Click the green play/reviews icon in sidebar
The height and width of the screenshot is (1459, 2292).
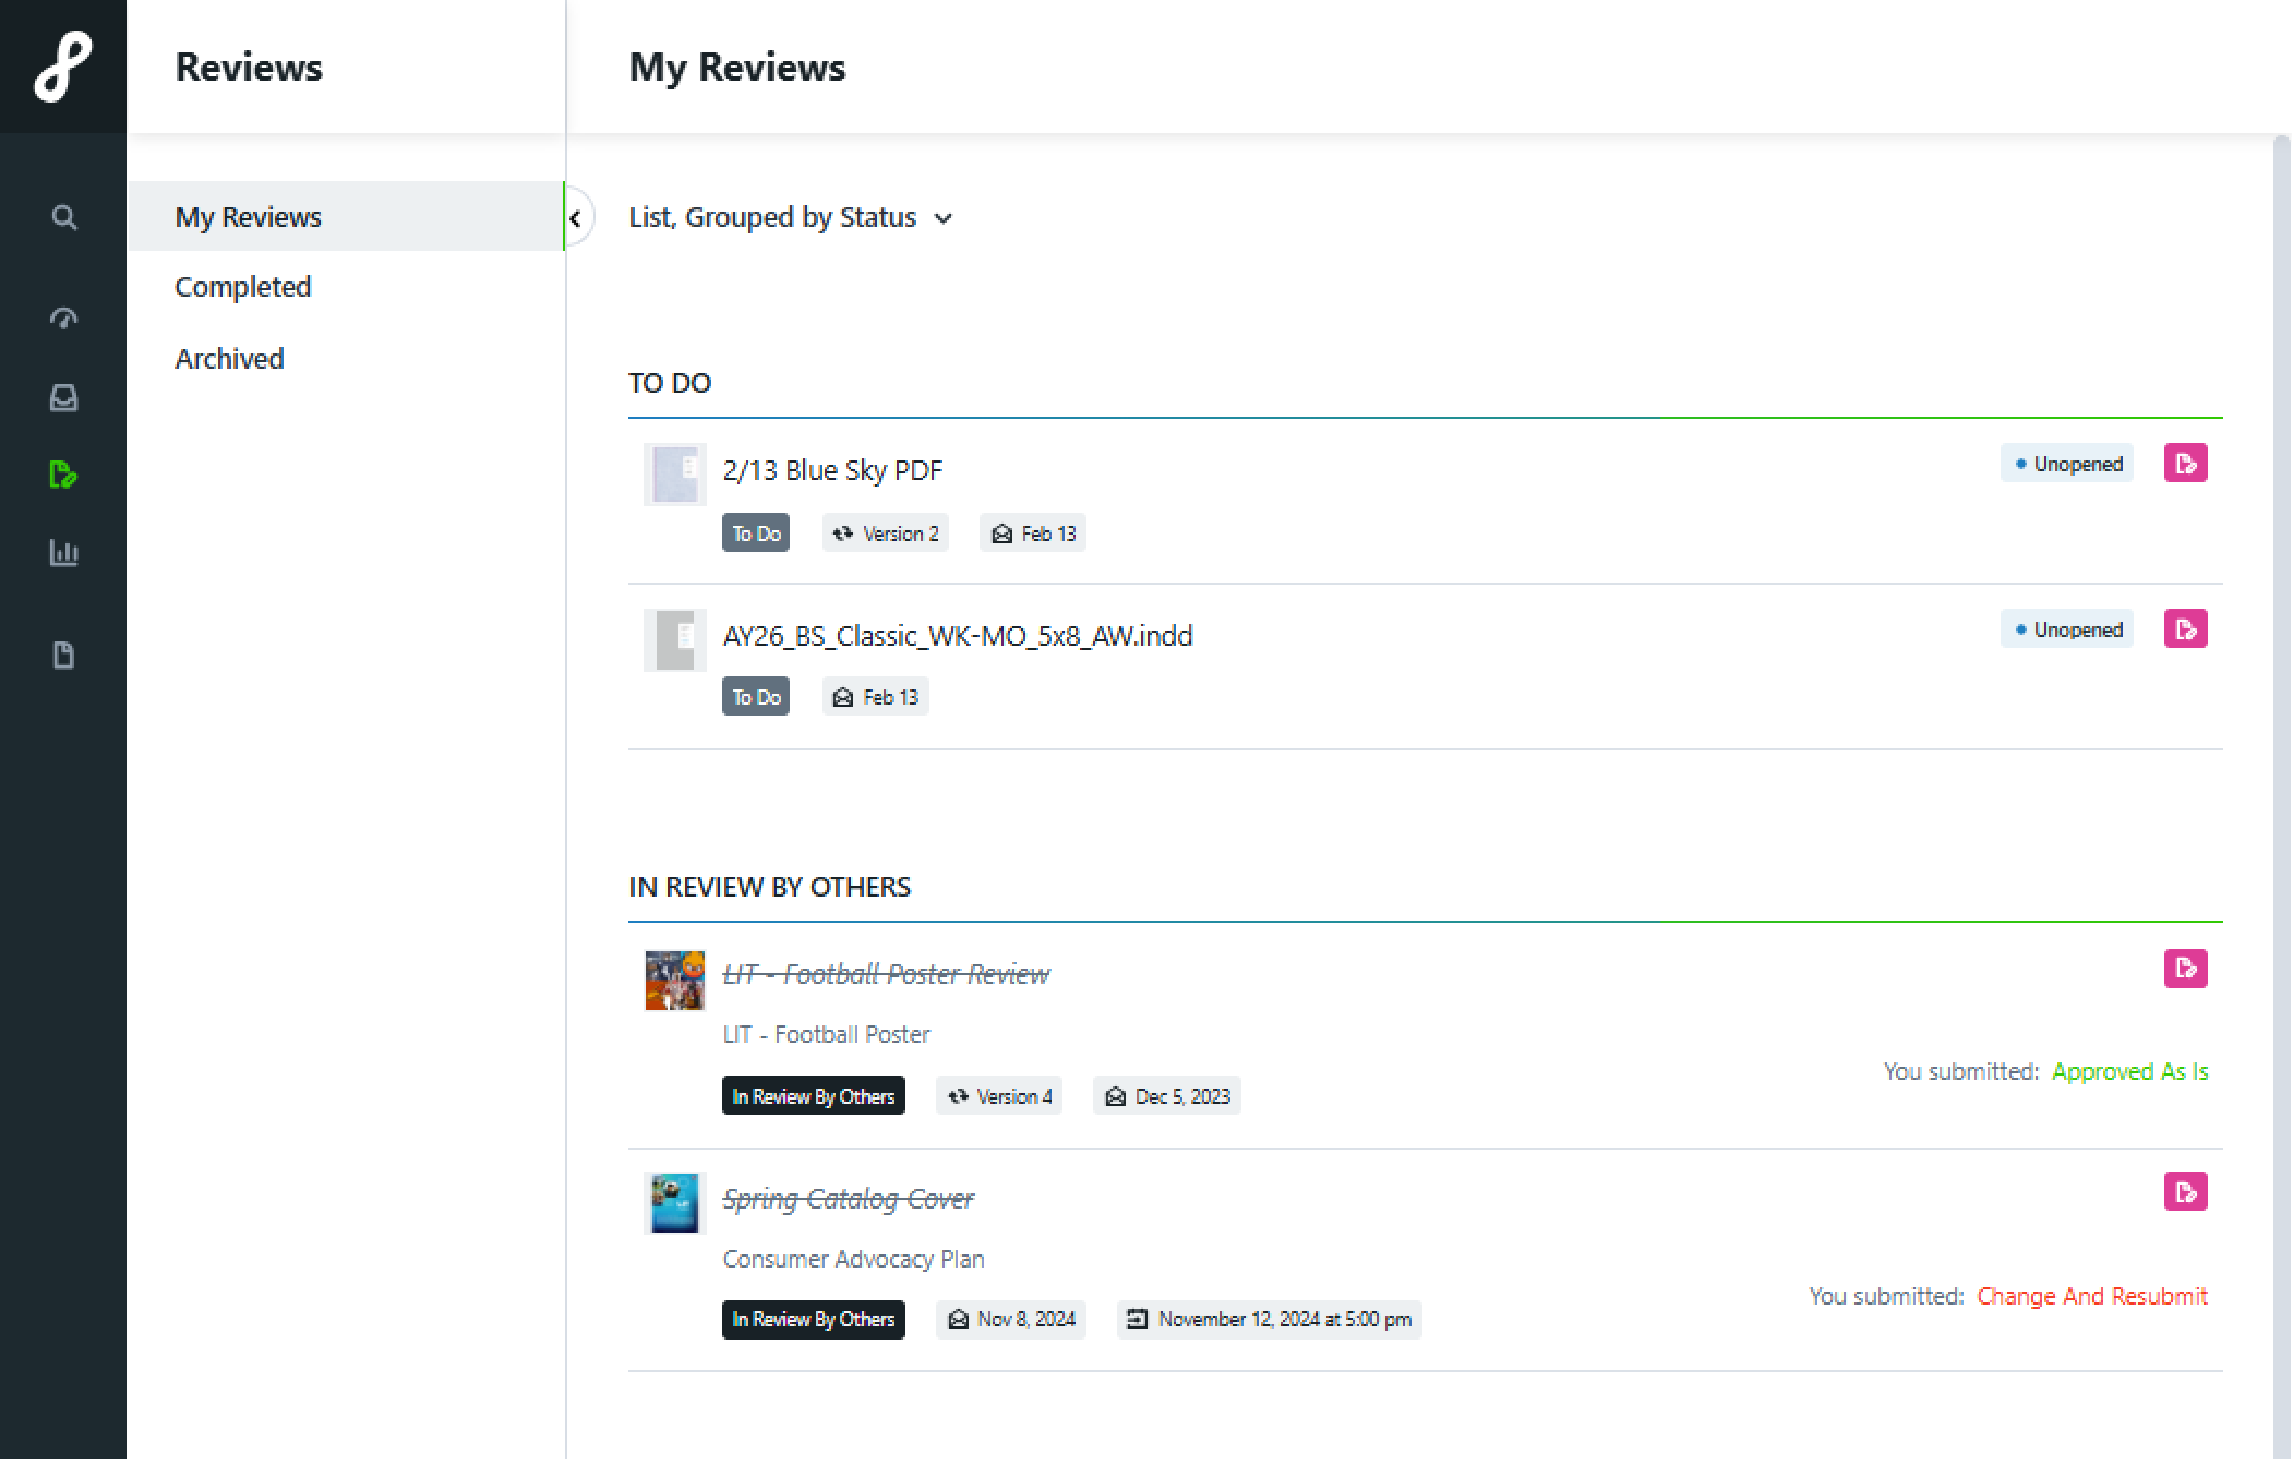coord(62,475)
